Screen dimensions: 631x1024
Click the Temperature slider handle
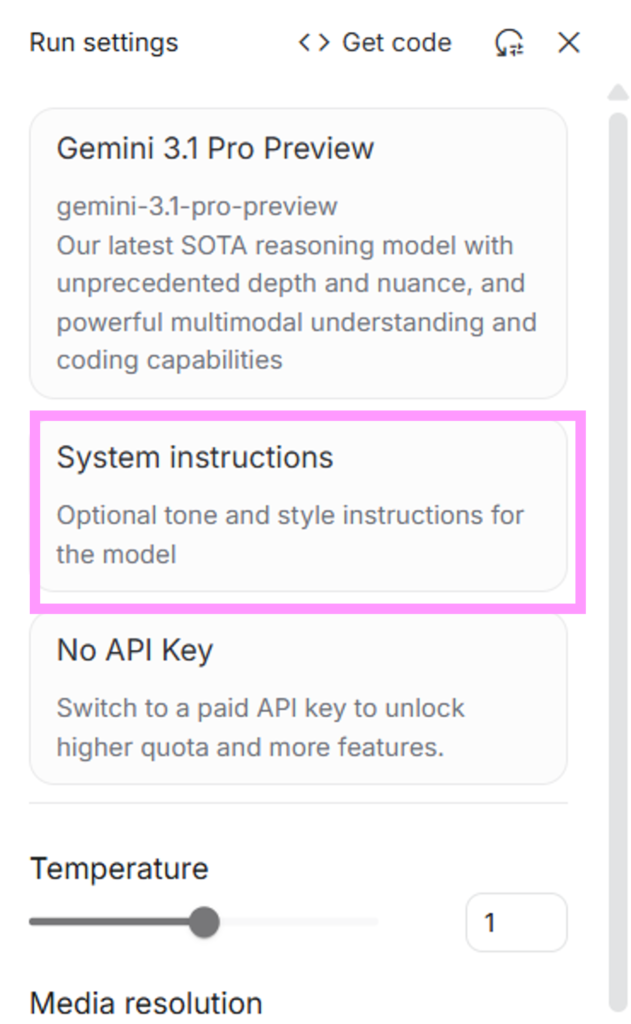click(x=204, y=922)
